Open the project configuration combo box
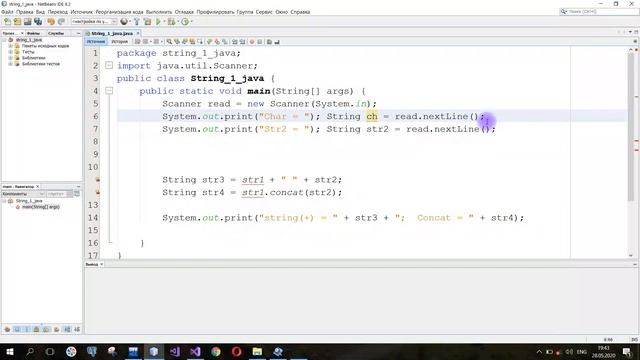The height and width of the screenshot is (360, 640). pos(94,22)
